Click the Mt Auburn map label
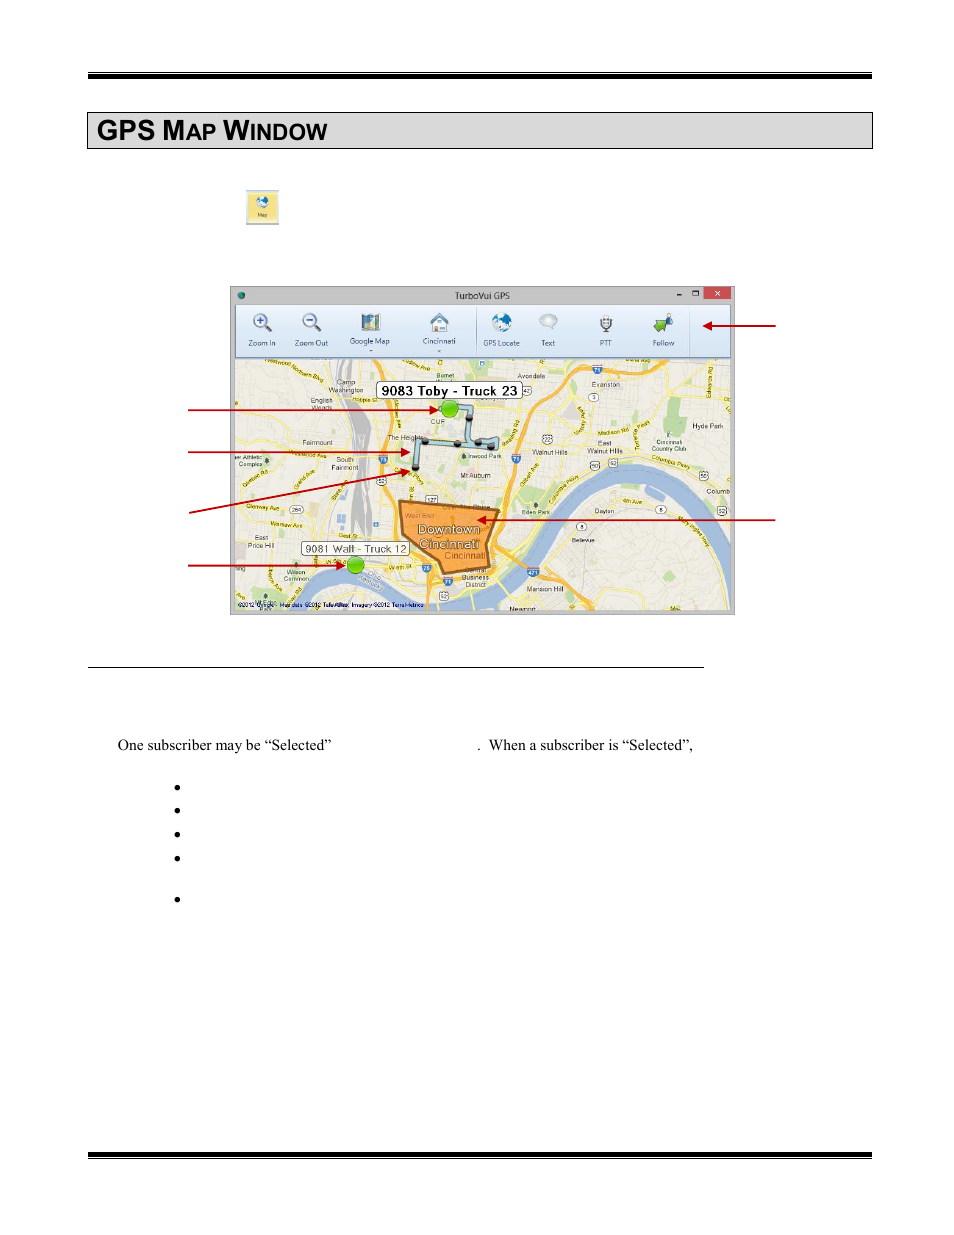This screenshot has width=954, height=1235. 475,476
